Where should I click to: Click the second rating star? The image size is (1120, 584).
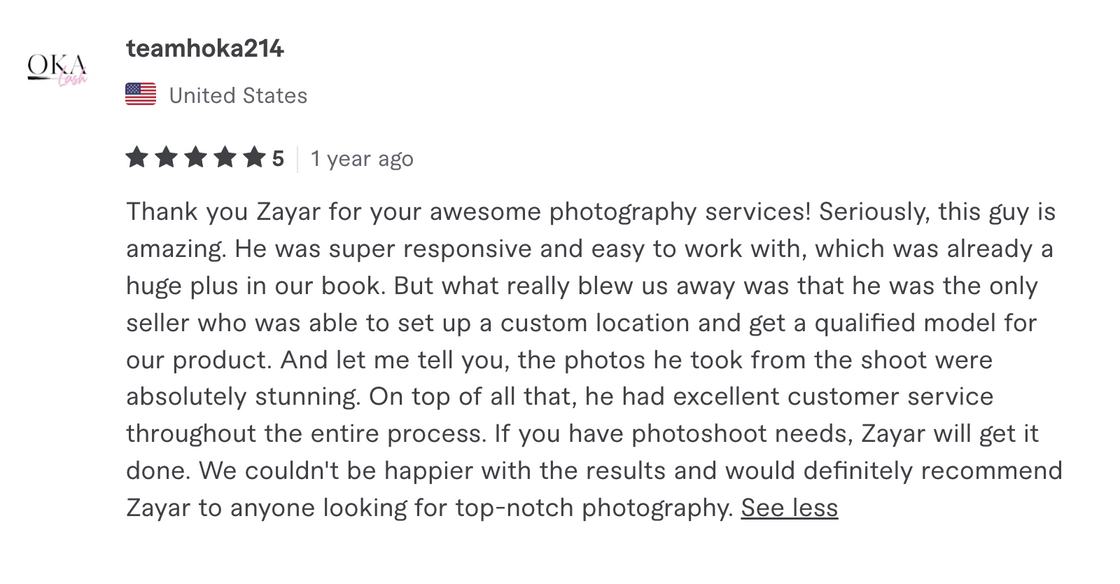tap(166, 158)
